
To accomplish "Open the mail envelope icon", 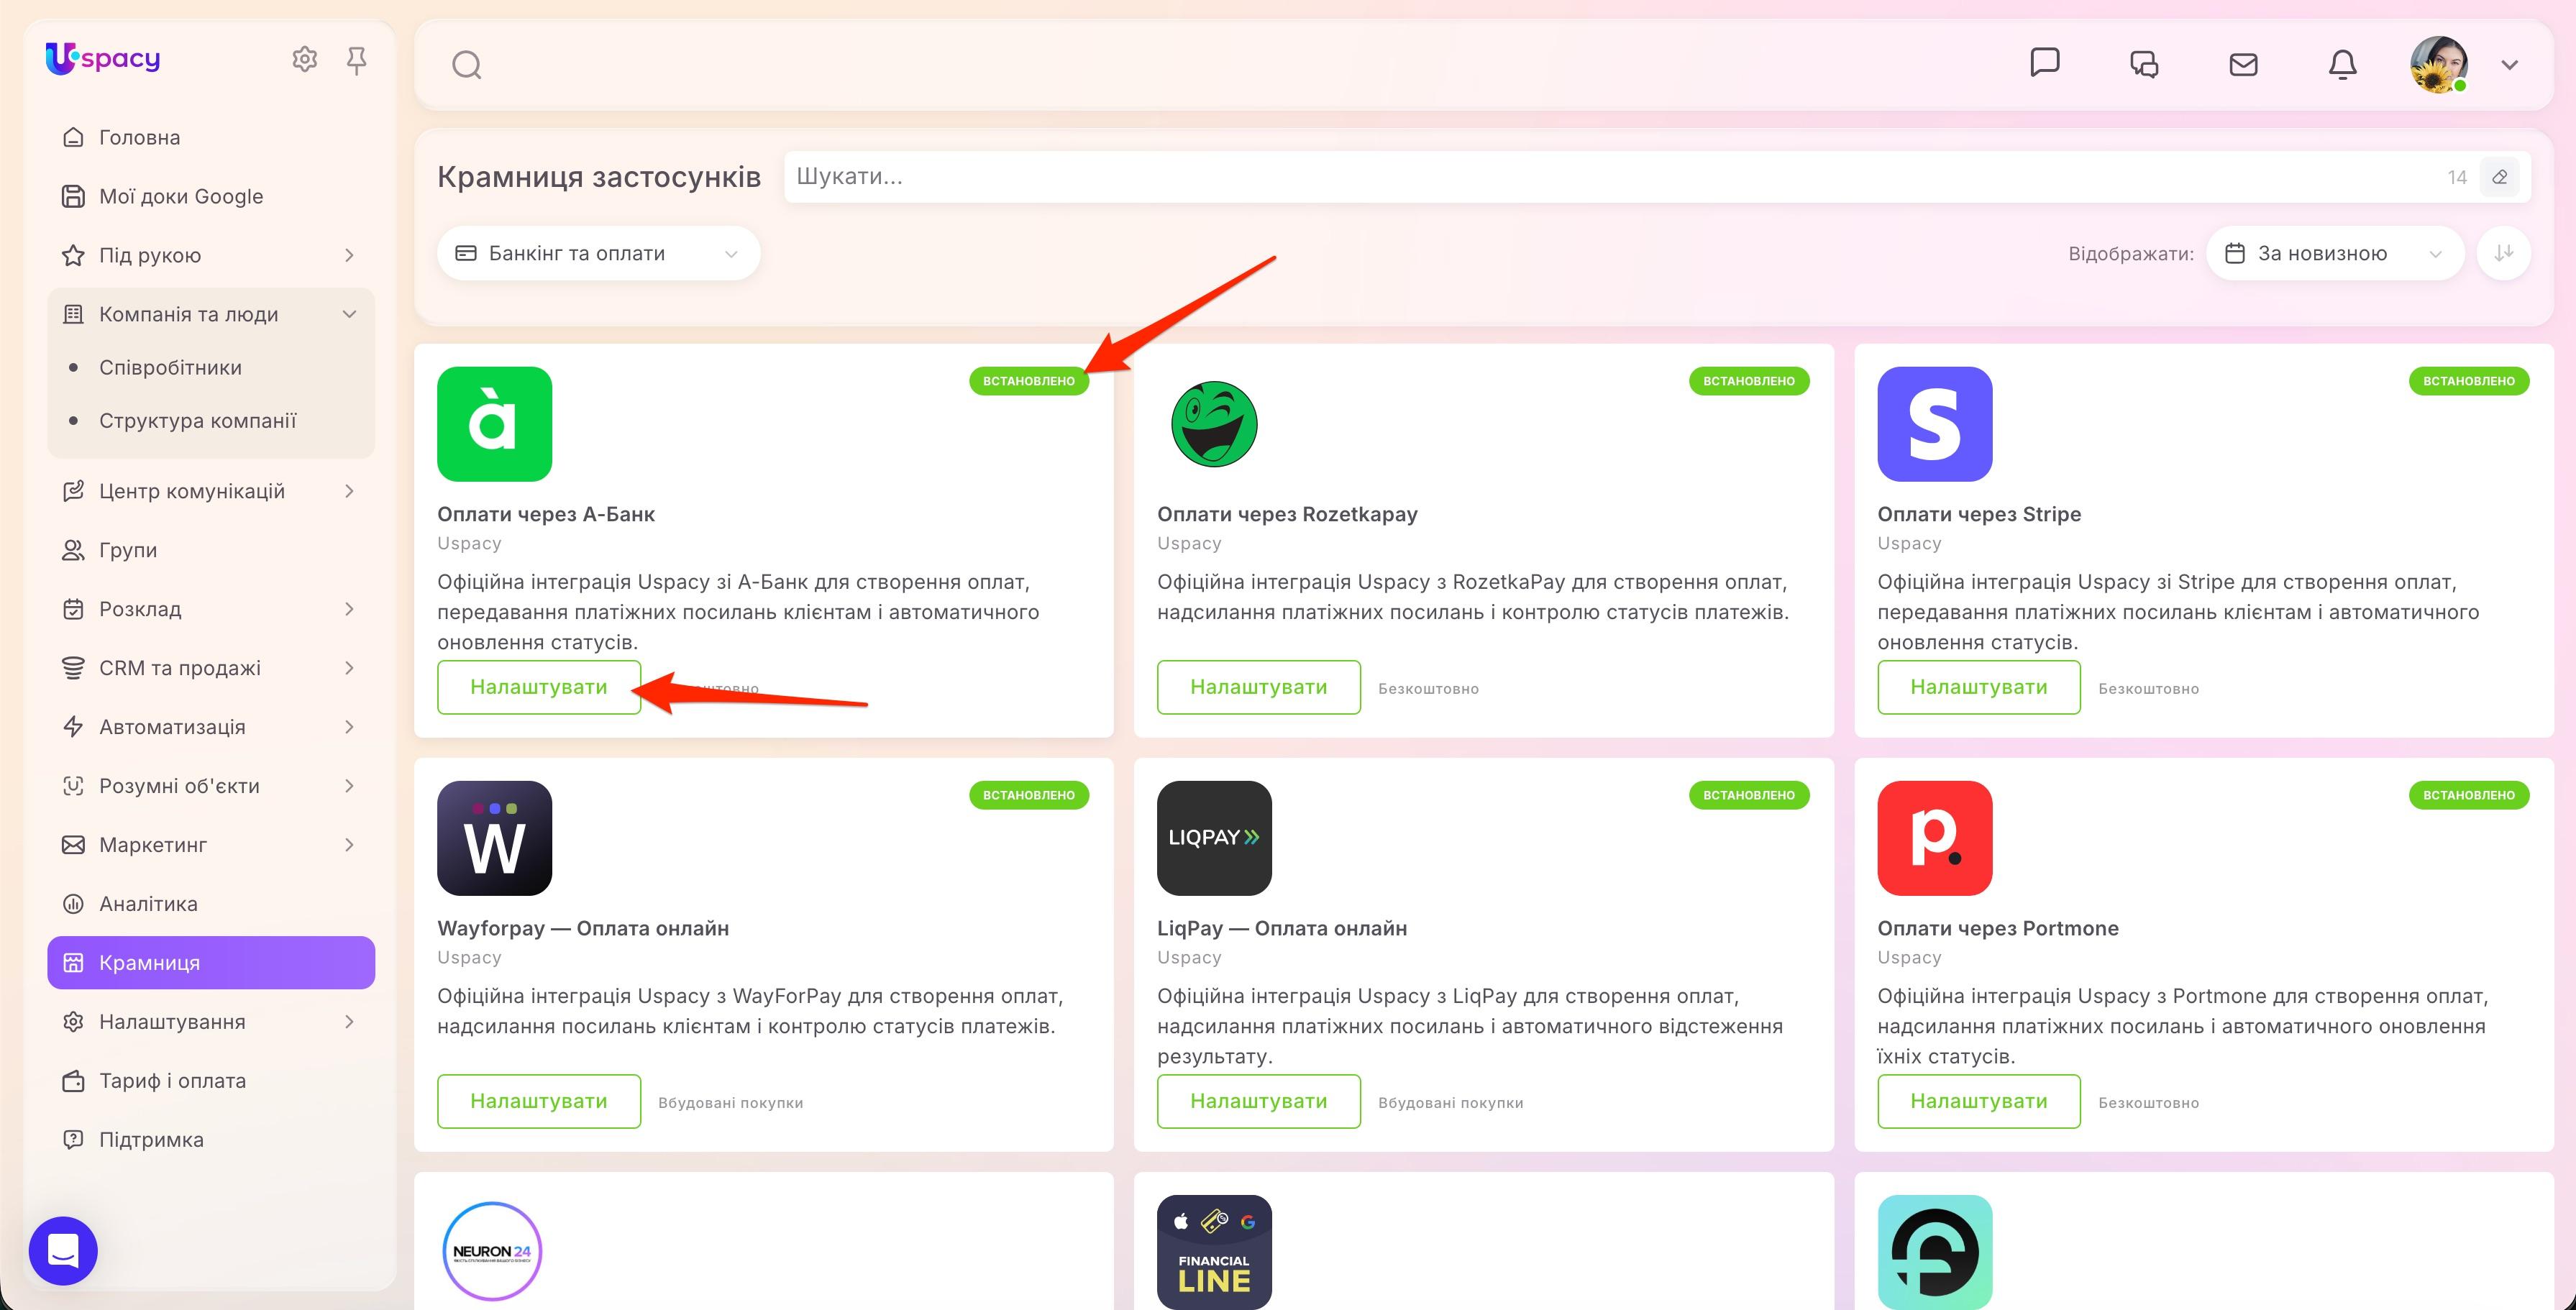I will click(2243, 65).
